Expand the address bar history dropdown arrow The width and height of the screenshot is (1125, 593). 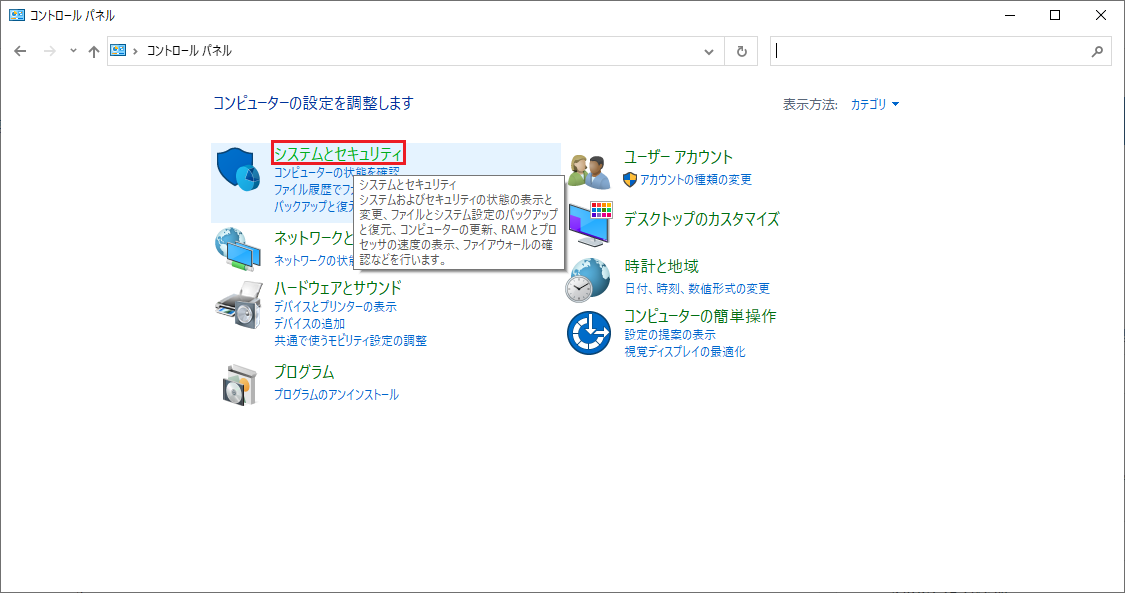point(709,51)
